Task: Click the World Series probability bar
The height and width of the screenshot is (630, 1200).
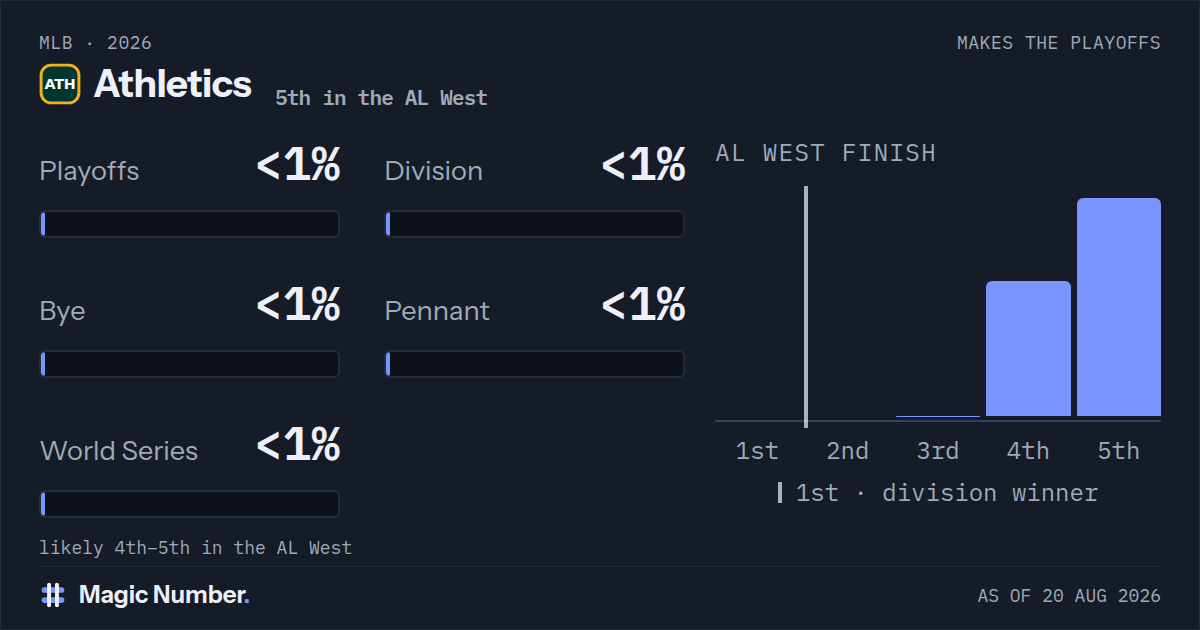Action: pos(189,504)
